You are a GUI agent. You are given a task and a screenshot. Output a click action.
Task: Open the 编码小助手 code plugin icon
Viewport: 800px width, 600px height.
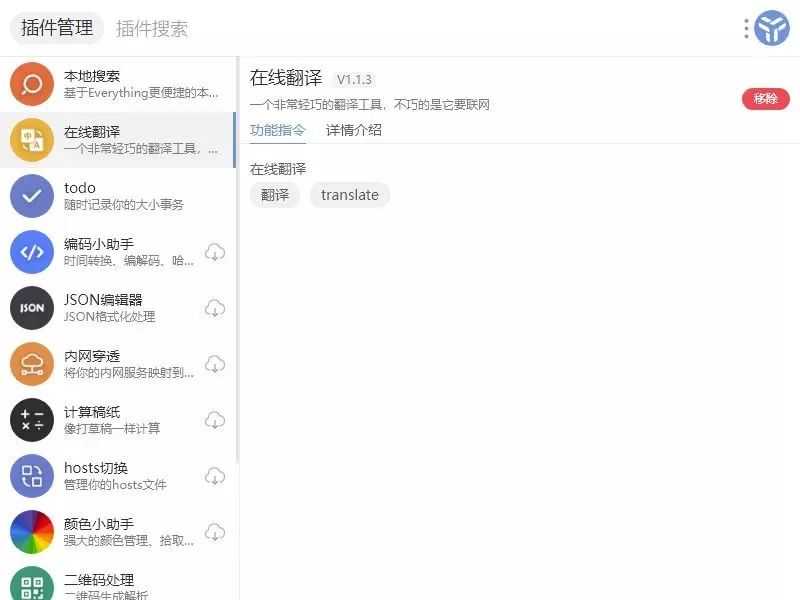click(31, 252)
